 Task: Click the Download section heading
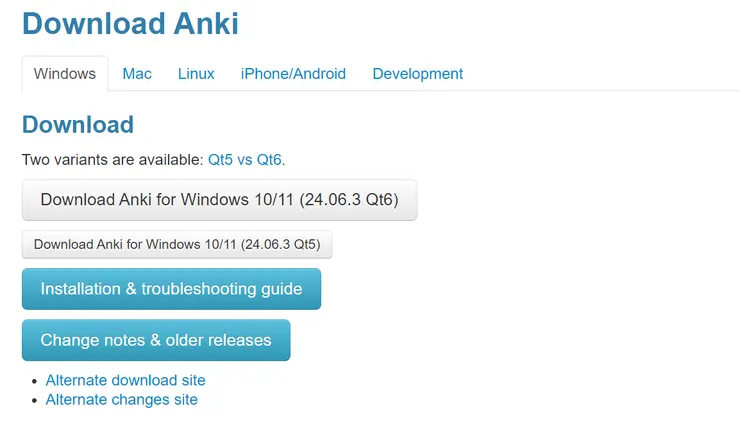(x=78, y=125)
